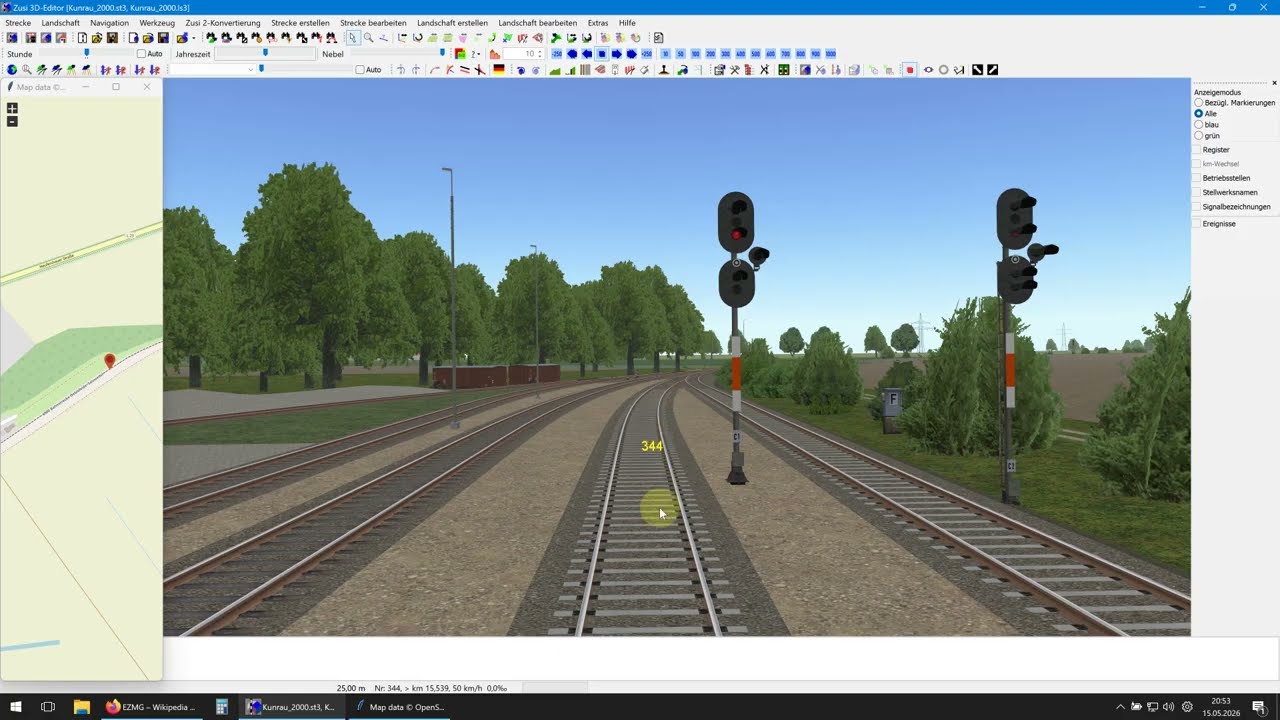The height and width of the screenshot is (720, 1280).
Task: Adjust the Stunde hour slider
Action: (87, 53)
